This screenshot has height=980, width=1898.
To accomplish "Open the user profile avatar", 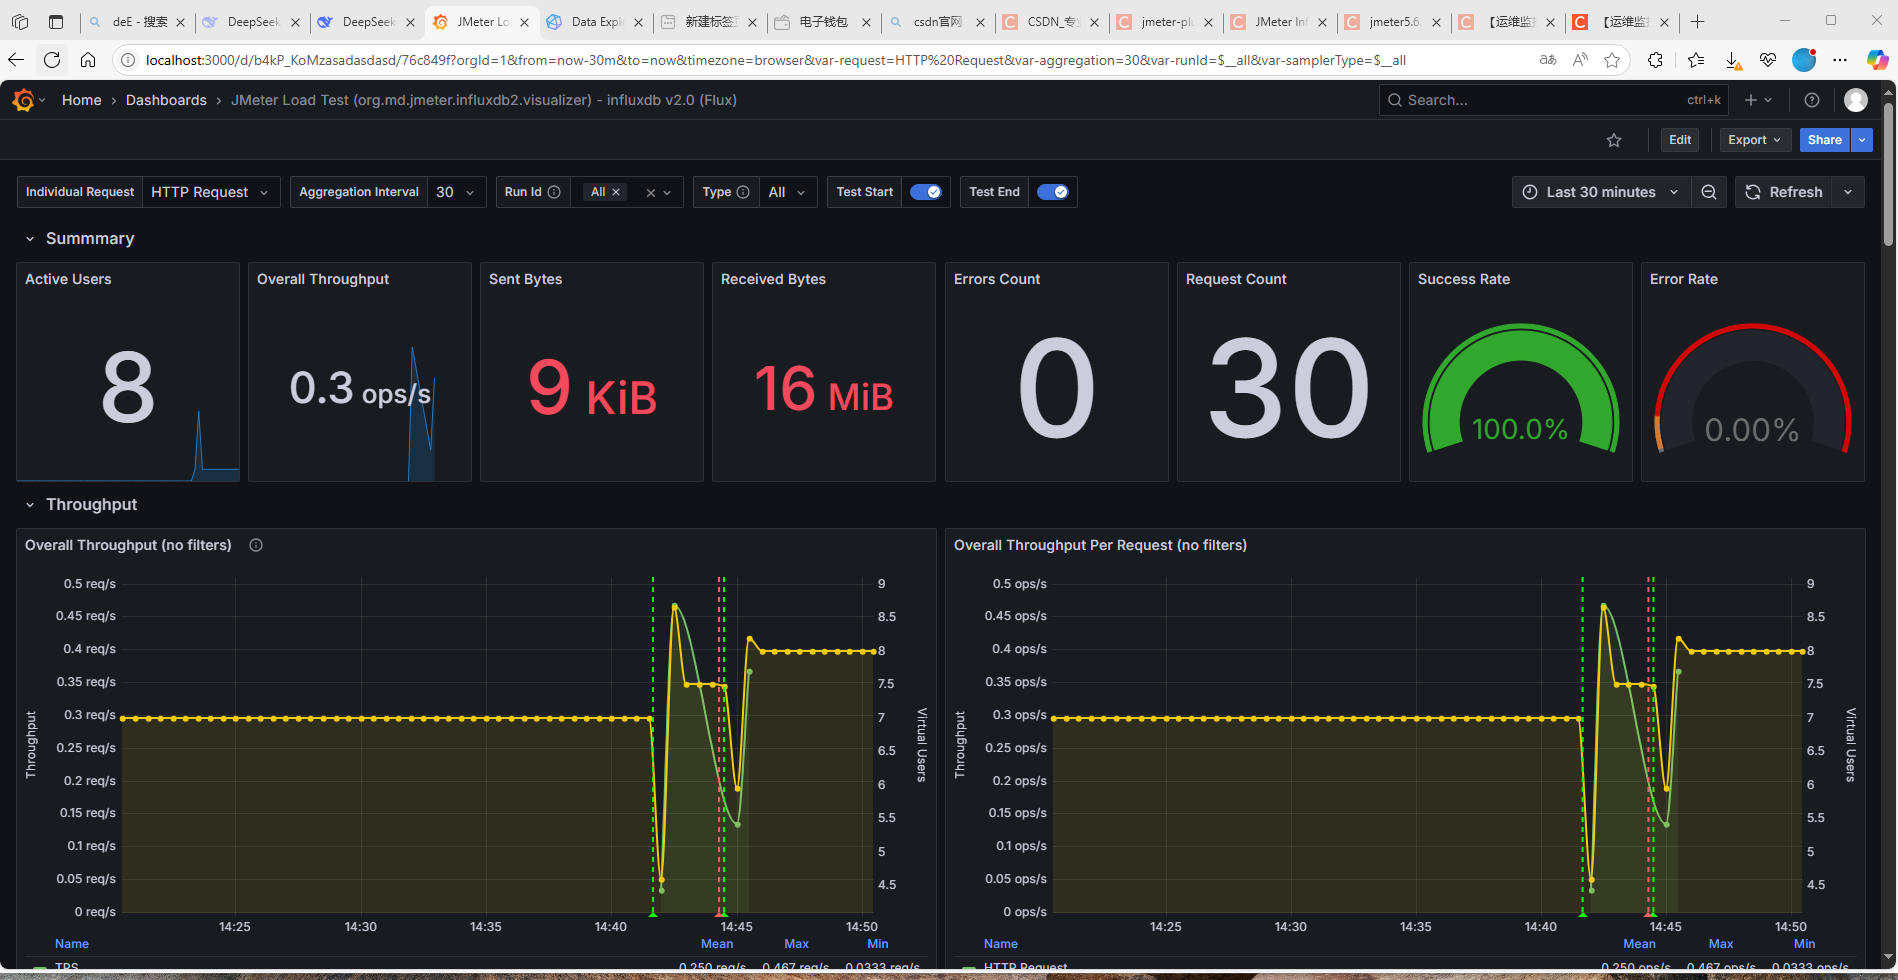I will pos(1856,100).
